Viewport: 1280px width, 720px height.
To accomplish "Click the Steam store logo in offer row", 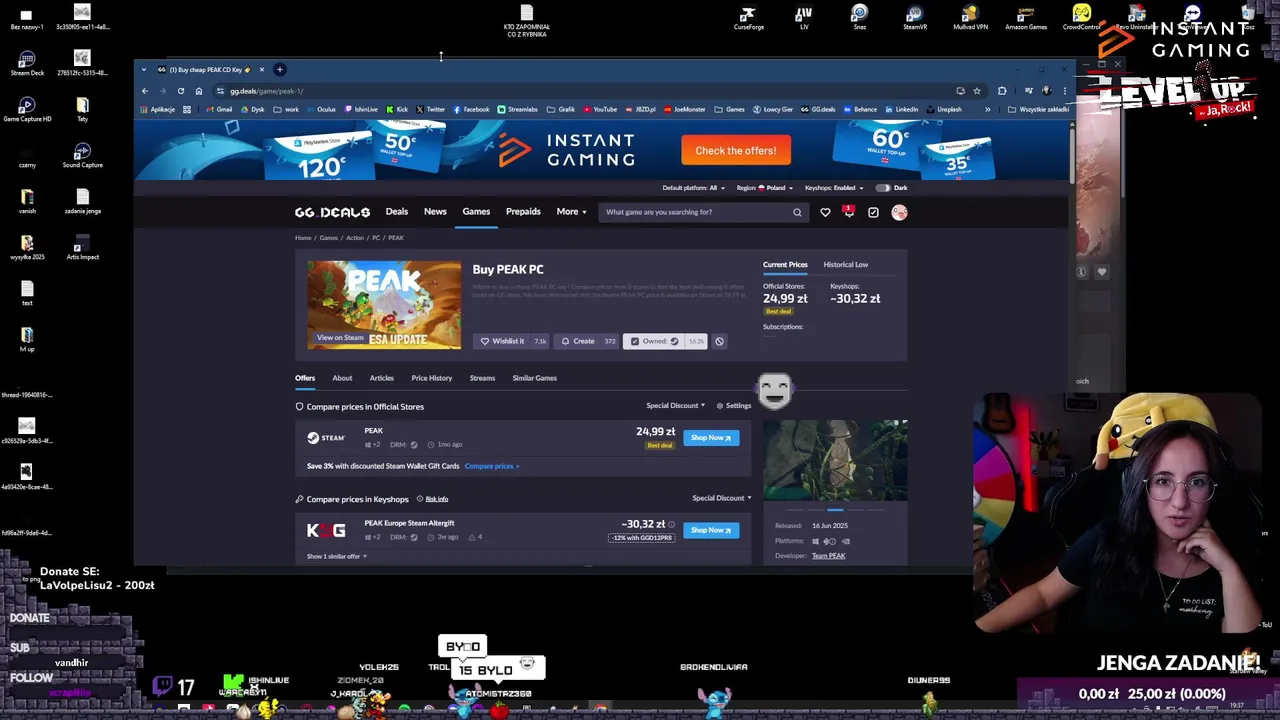I will click(326, 438).
